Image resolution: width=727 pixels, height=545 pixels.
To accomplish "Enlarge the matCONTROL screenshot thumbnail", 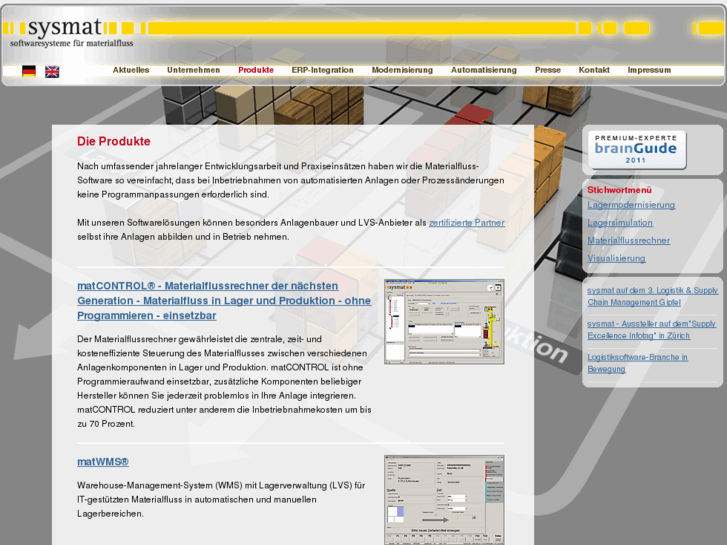I will [x=444, y=321].
